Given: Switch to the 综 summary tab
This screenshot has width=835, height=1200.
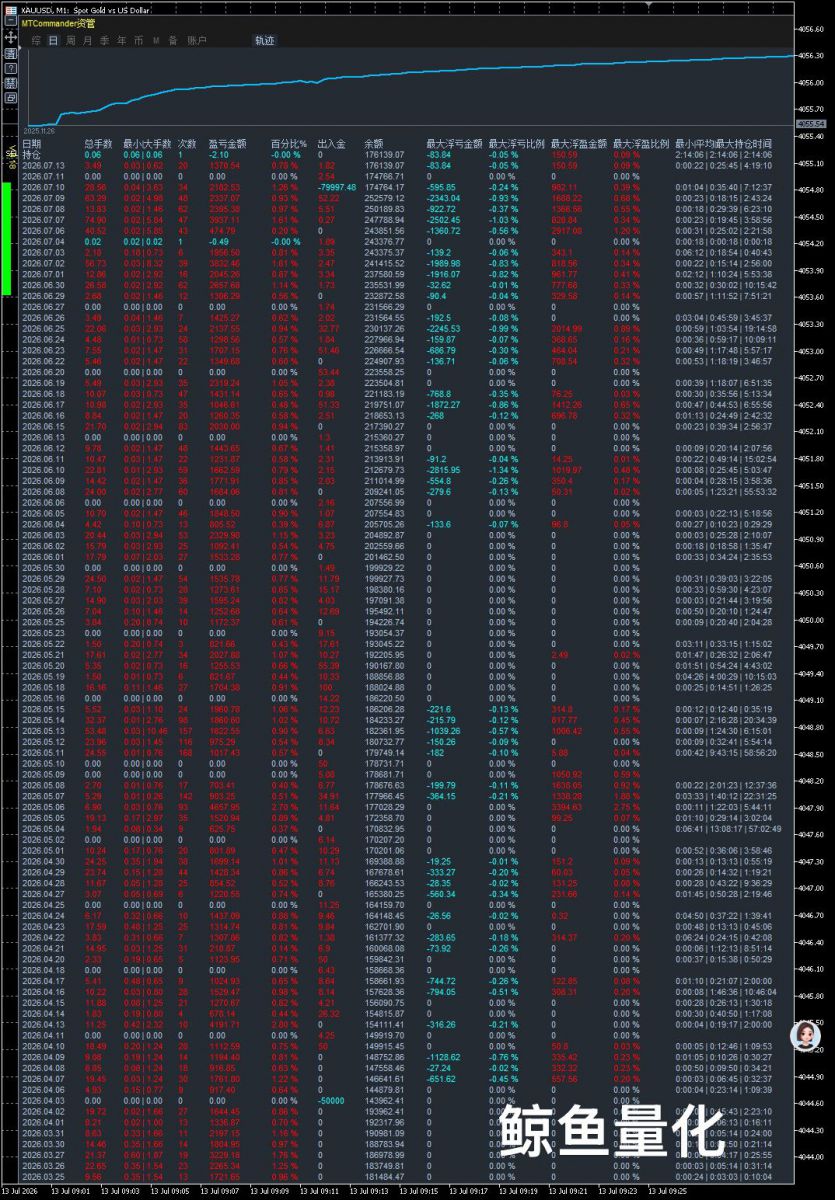Looking at the screenshot, I should coord(36,41).
